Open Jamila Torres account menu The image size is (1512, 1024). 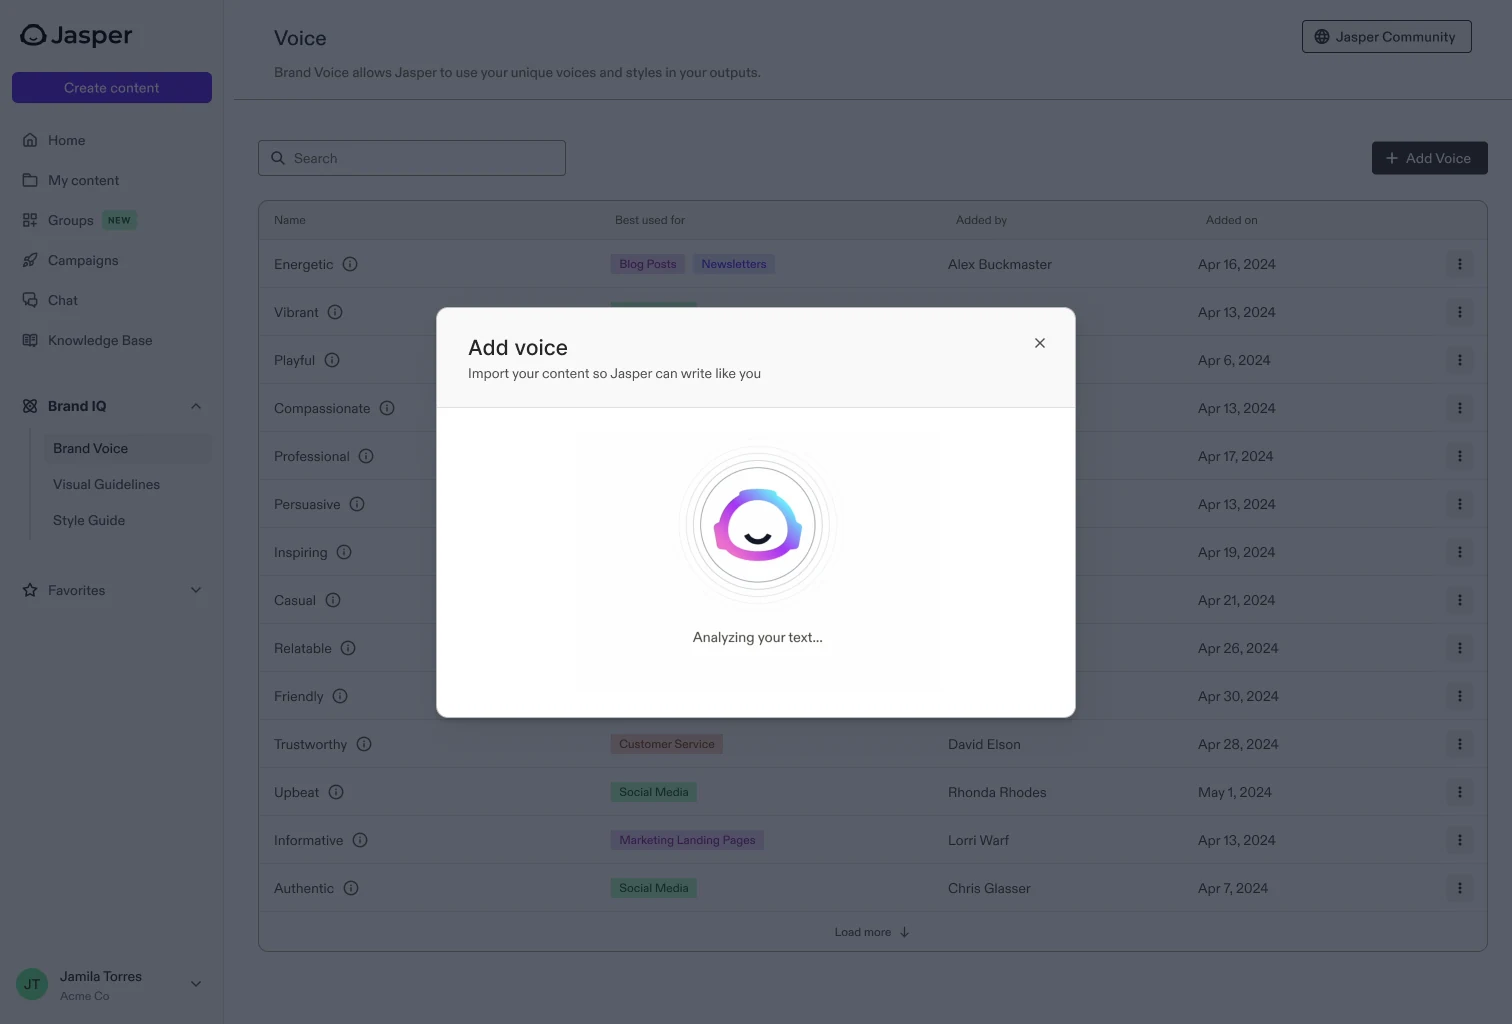[196, 984]
